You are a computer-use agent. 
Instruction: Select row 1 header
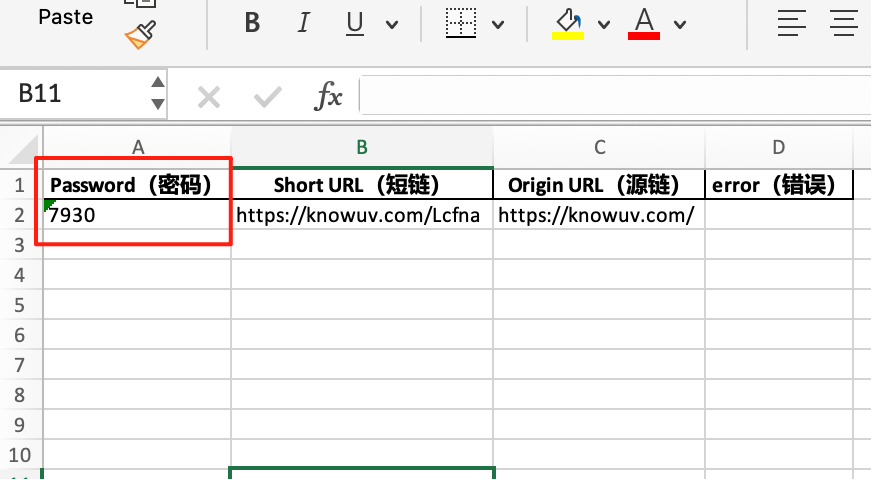coord(20,185)
